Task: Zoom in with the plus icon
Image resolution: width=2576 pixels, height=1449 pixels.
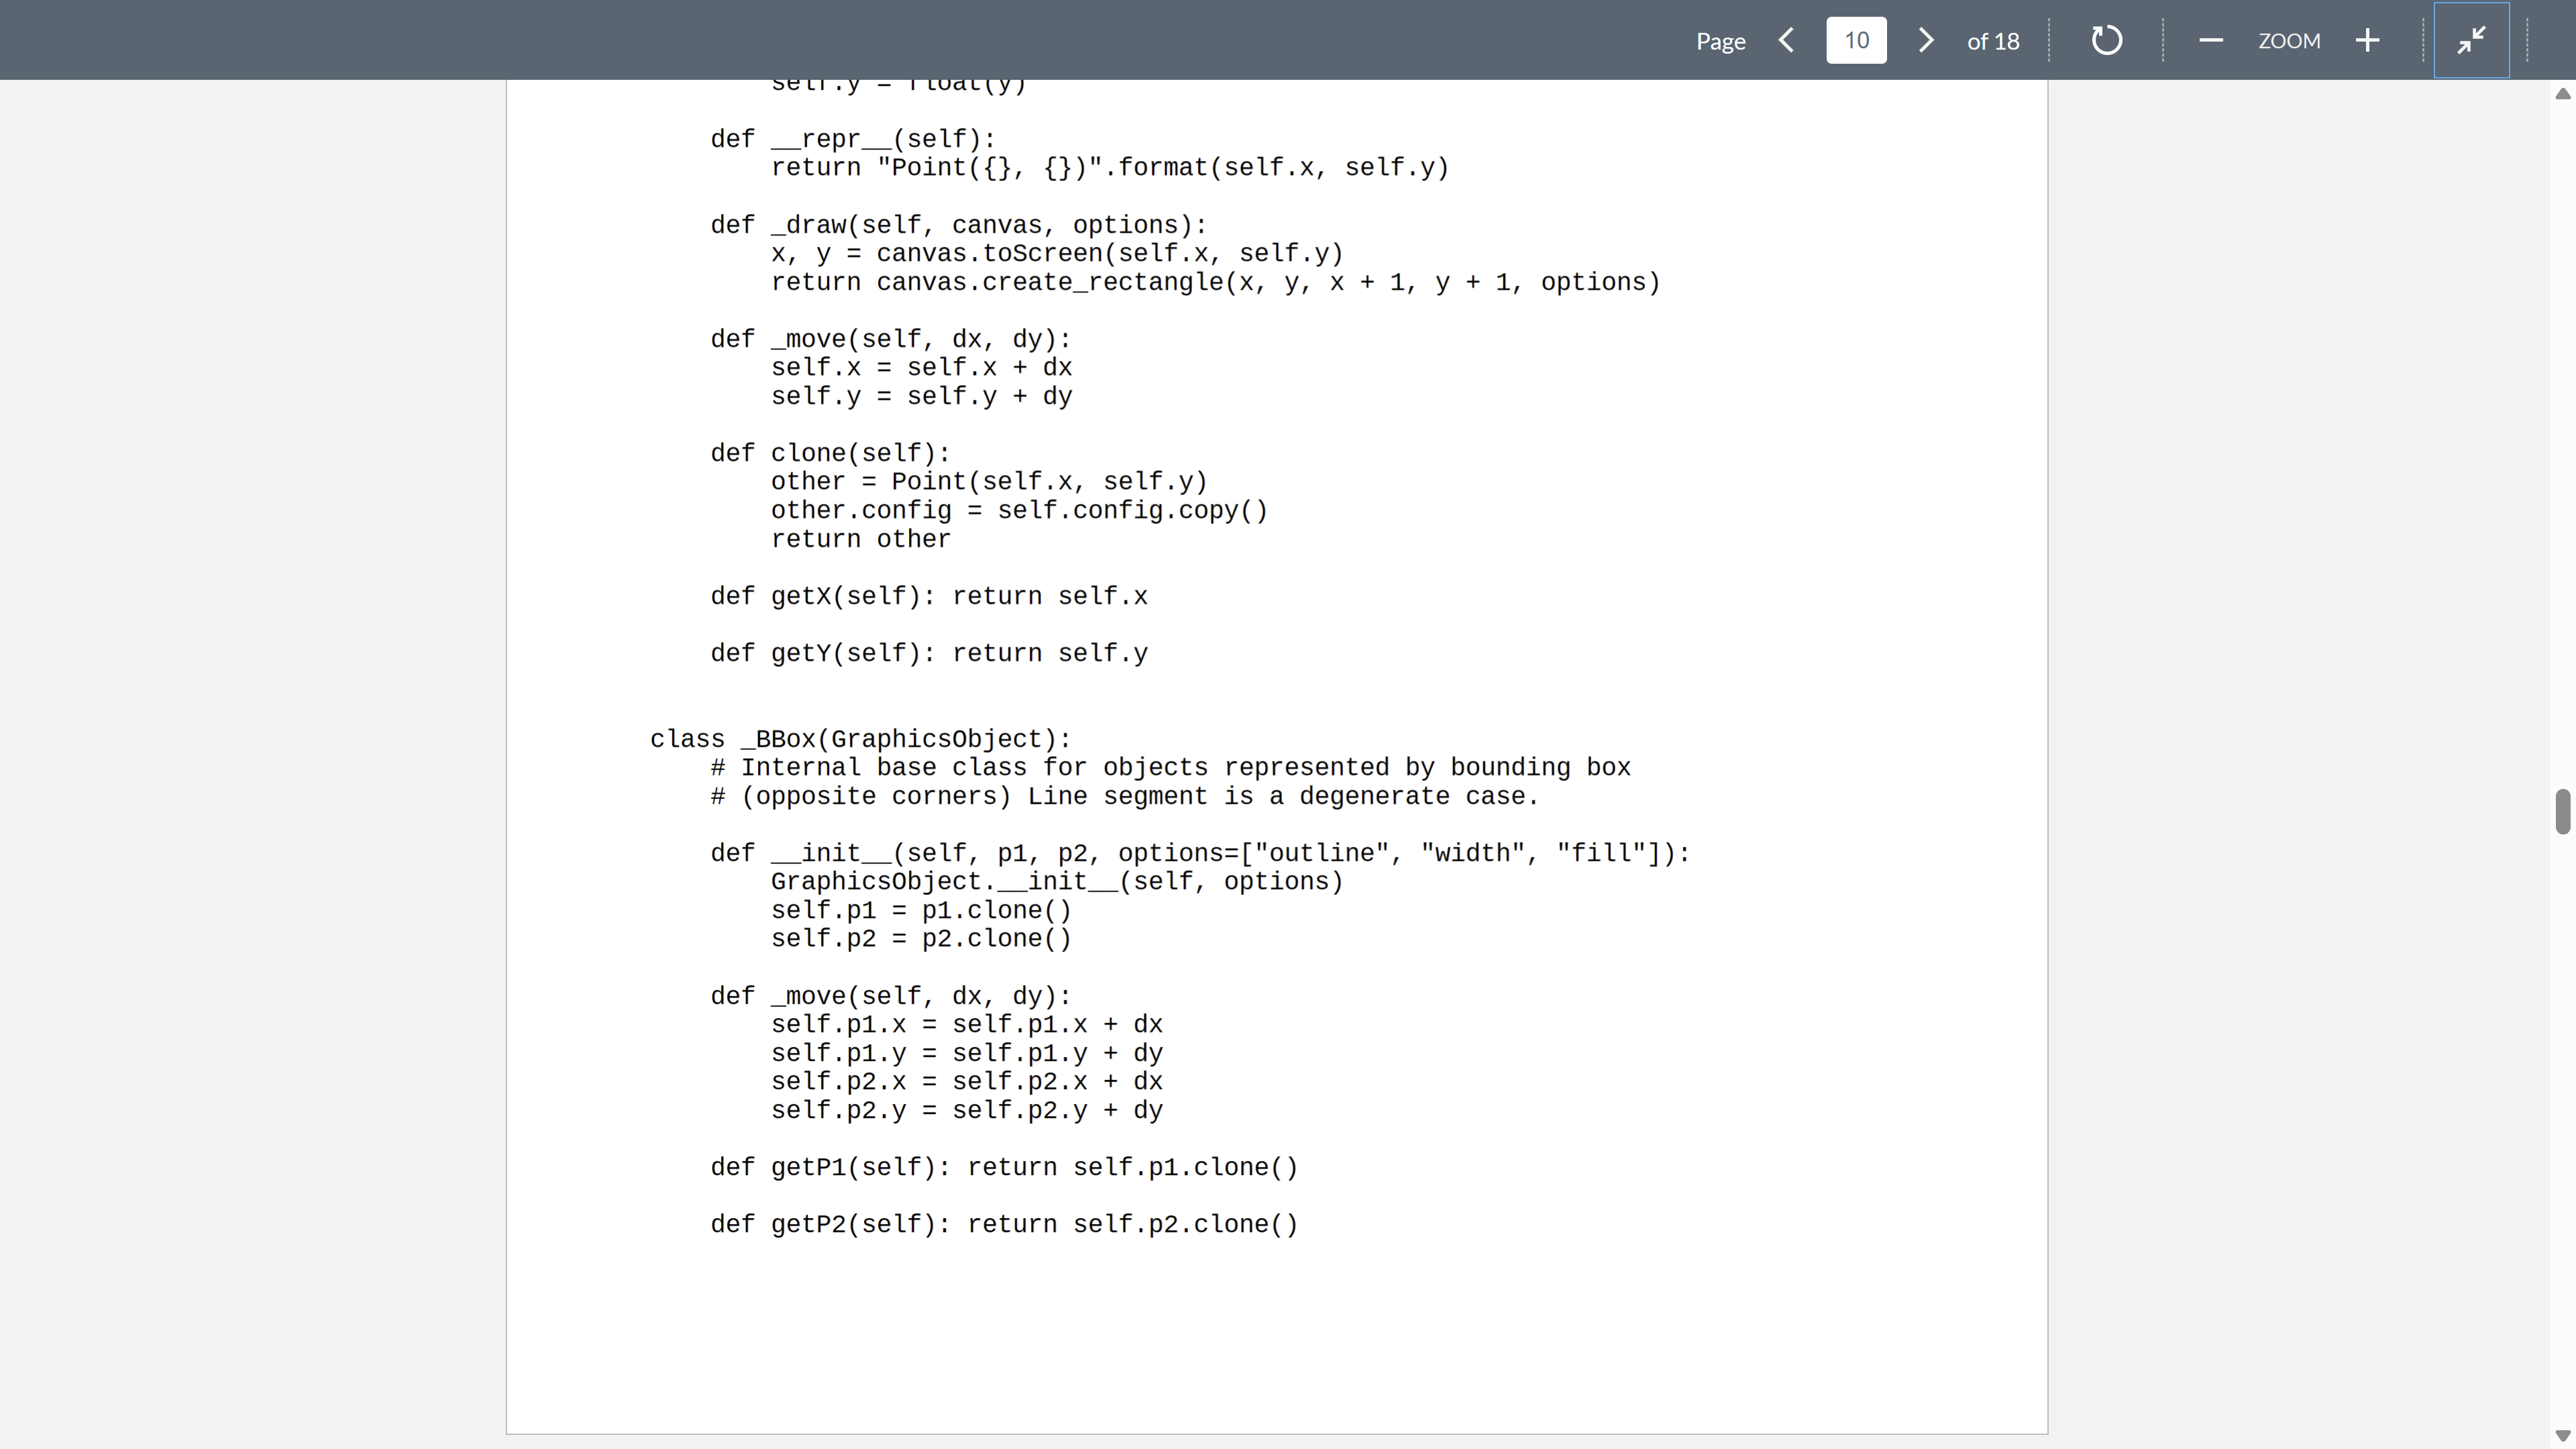Action: click(x=2367, y=40)
